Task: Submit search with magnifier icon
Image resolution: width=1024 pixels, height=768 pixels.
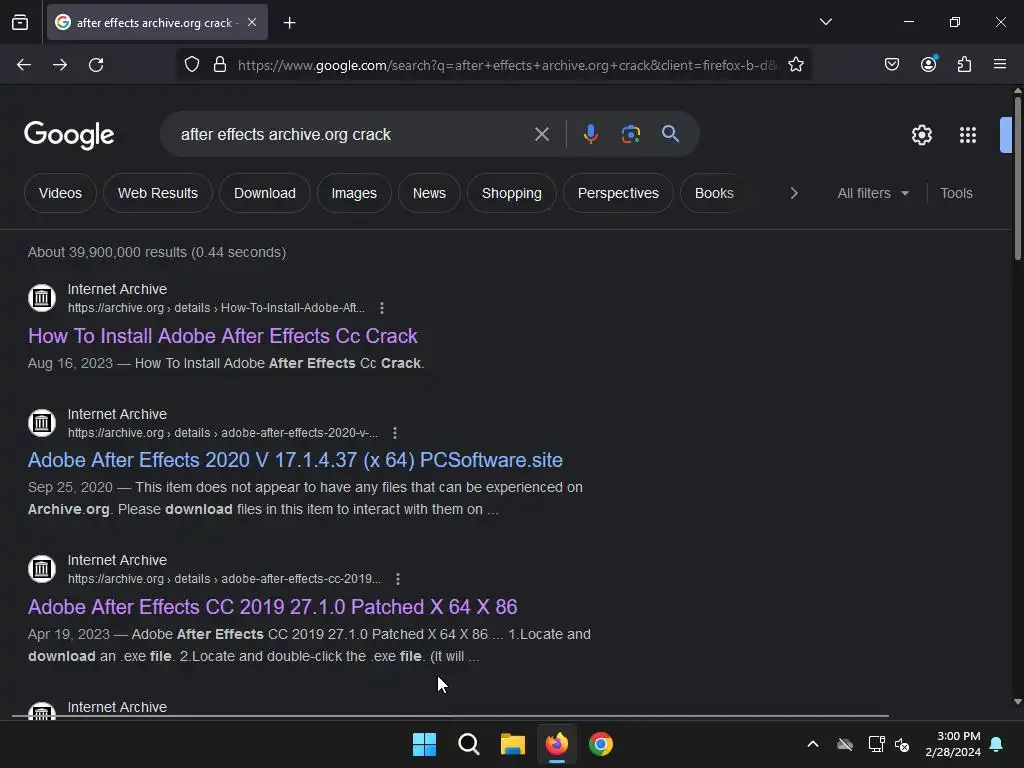Action: [x=670, y=134]
